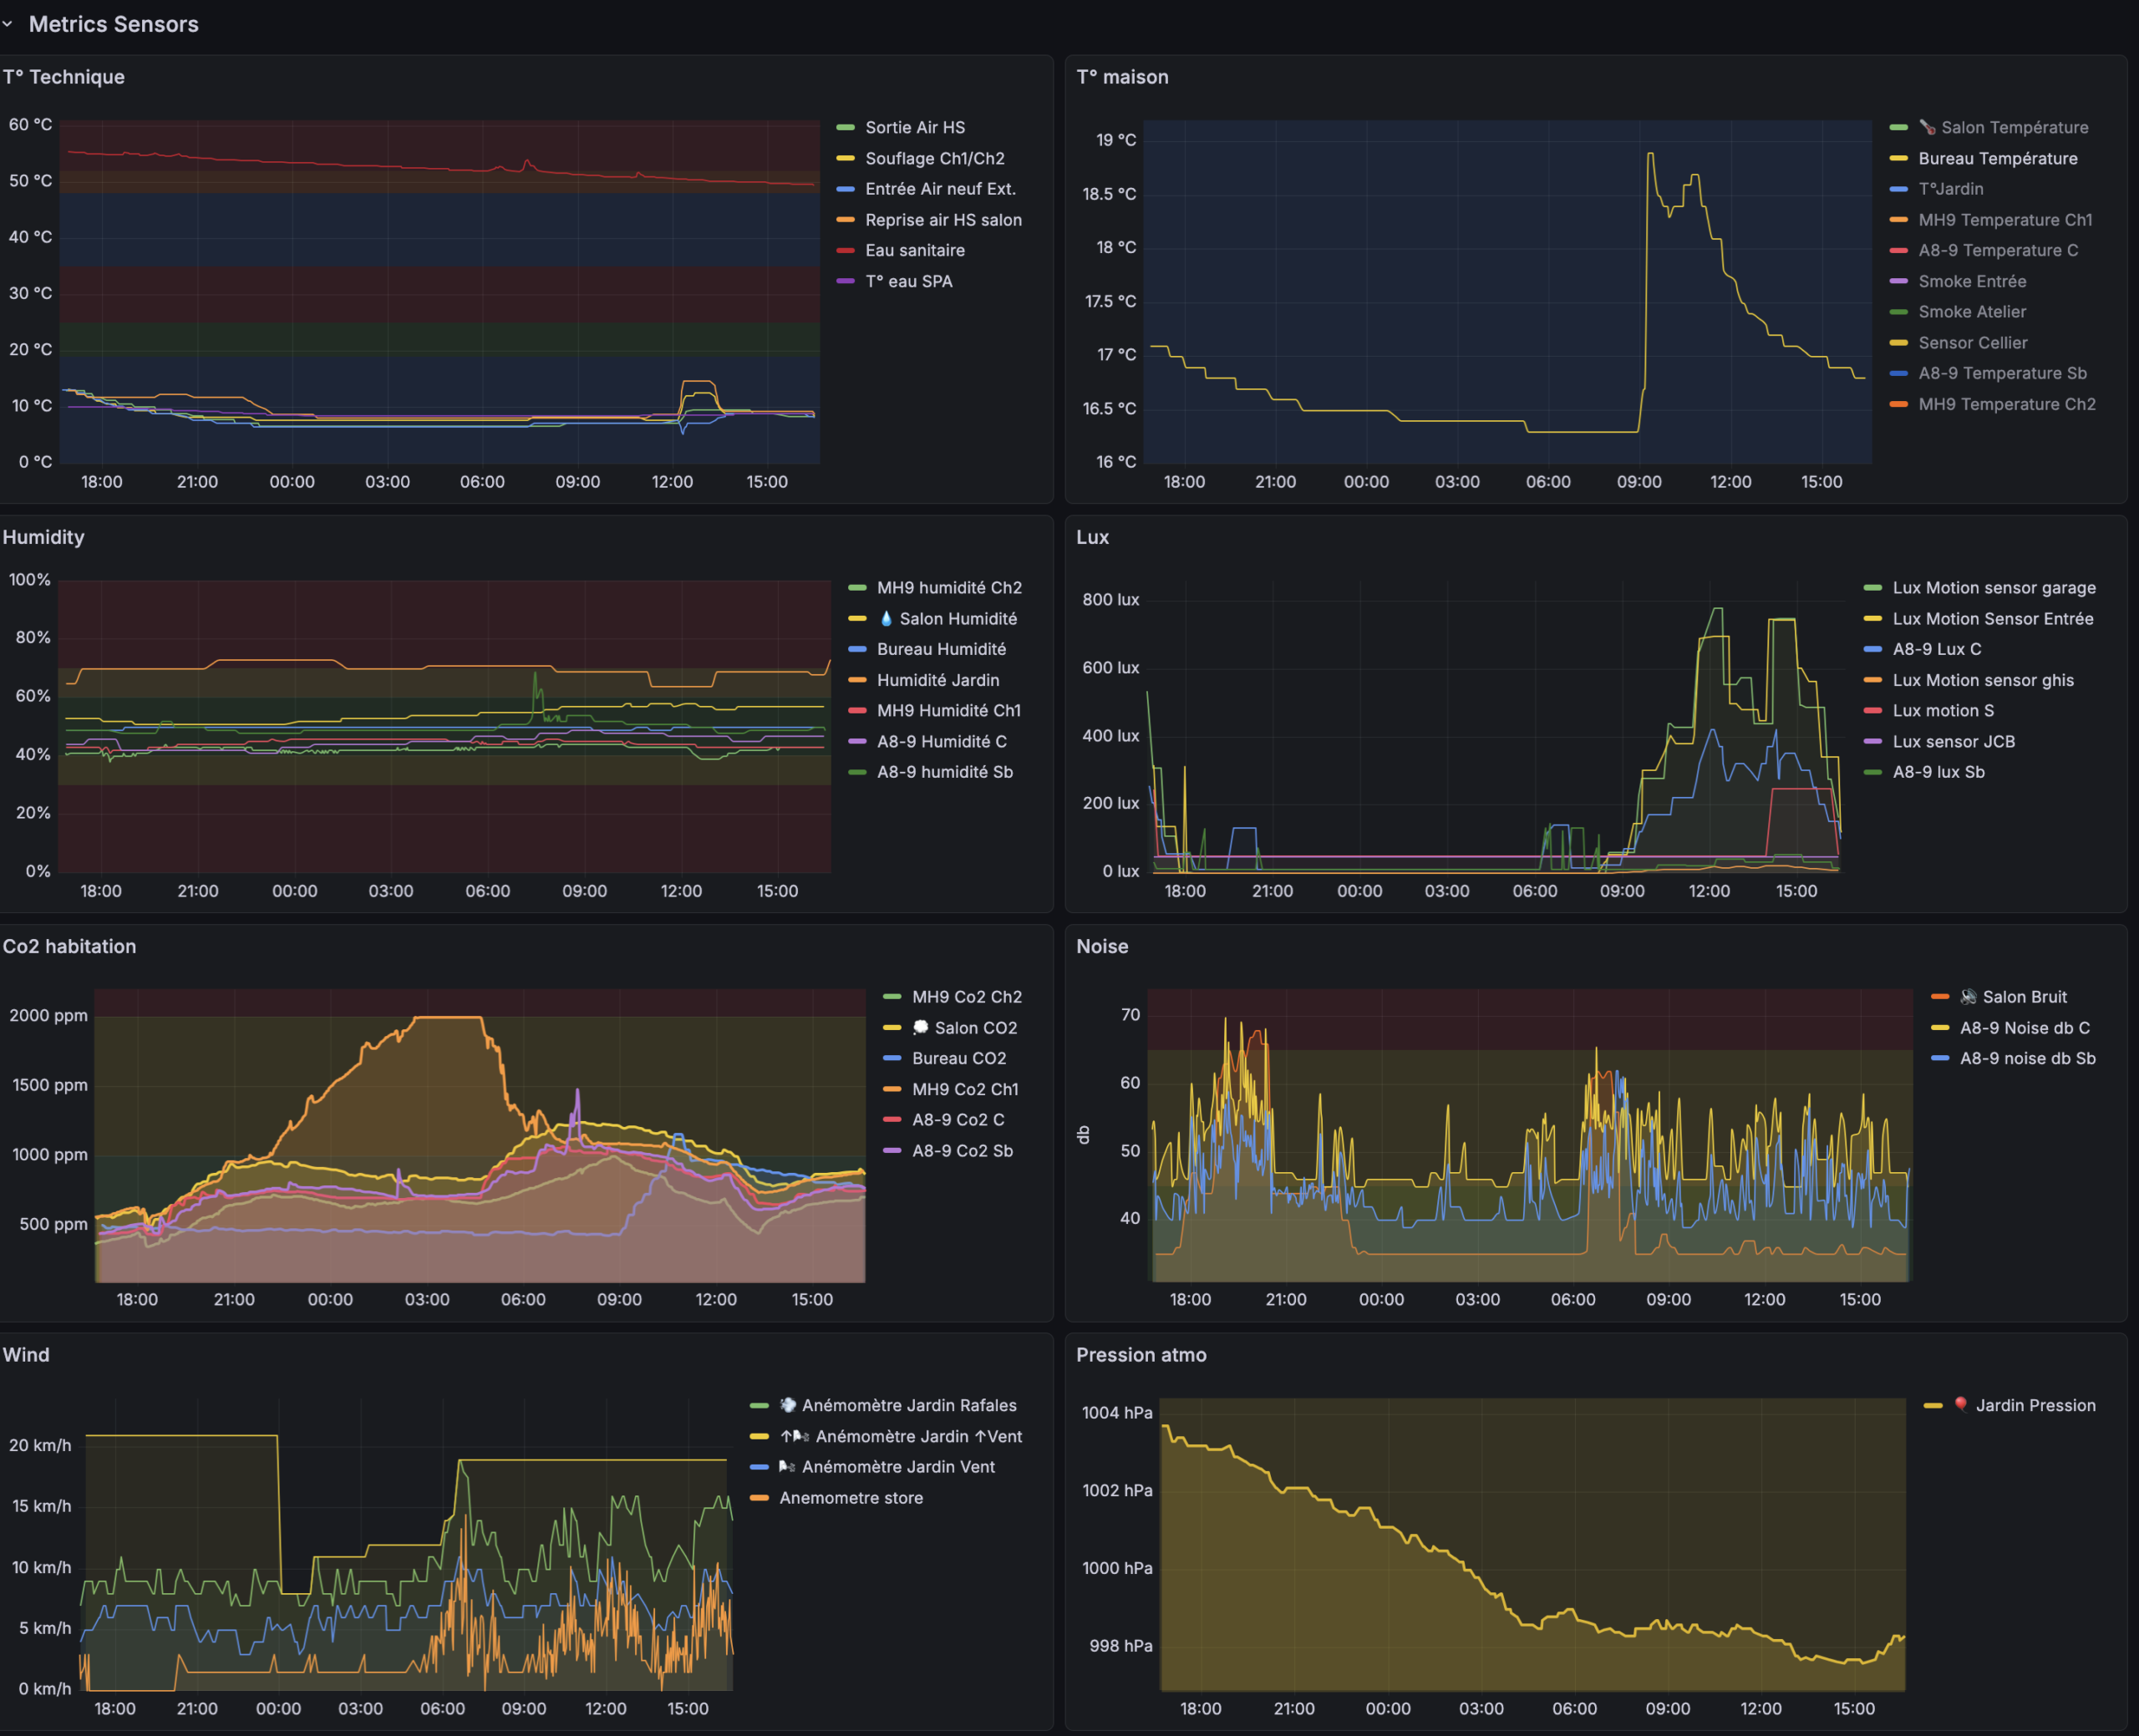The width and height of the screenshot is (2139, 1736).
Task: Isolate the Humidité Jardin series in legend
Action: 937,680
